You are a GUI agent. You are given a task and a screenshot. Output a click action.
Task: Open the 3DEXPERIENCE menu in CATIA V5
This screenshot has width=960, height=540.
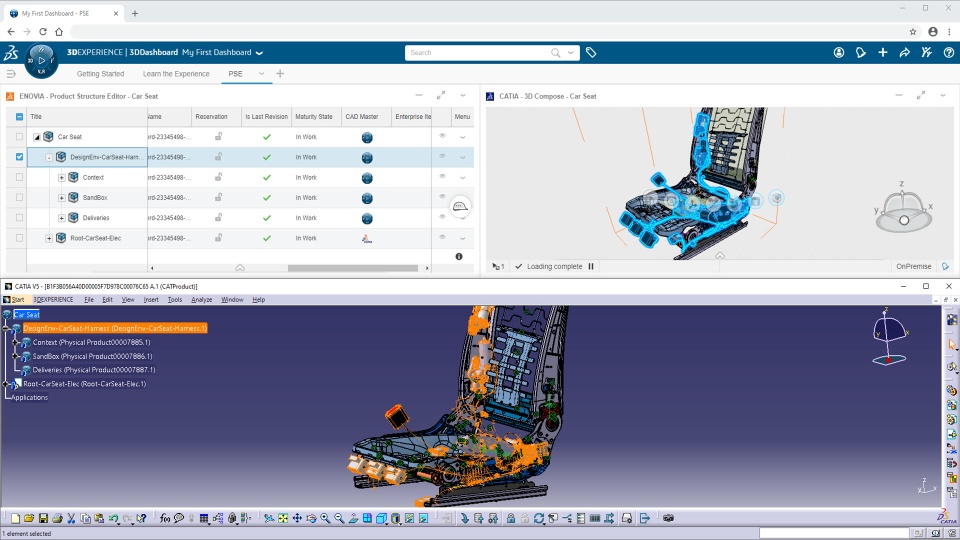coord(53,299)
